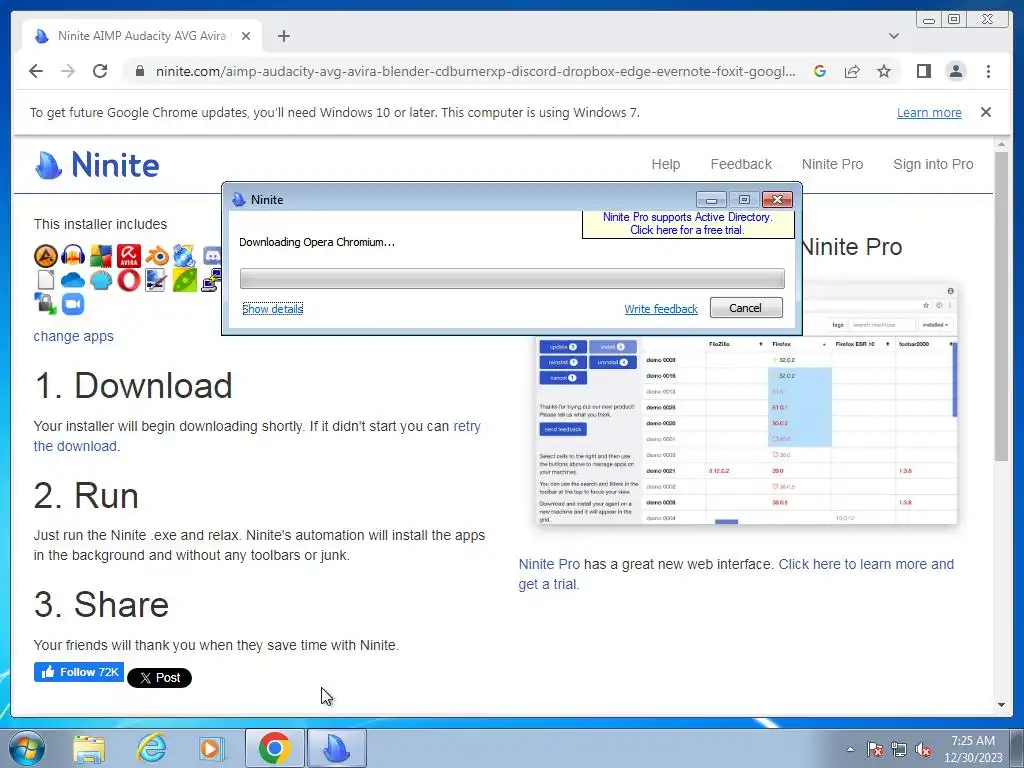
Task: Click the download progress bar in the Ninite dialog
Action: pyautogui.click(x=512, y=278)
